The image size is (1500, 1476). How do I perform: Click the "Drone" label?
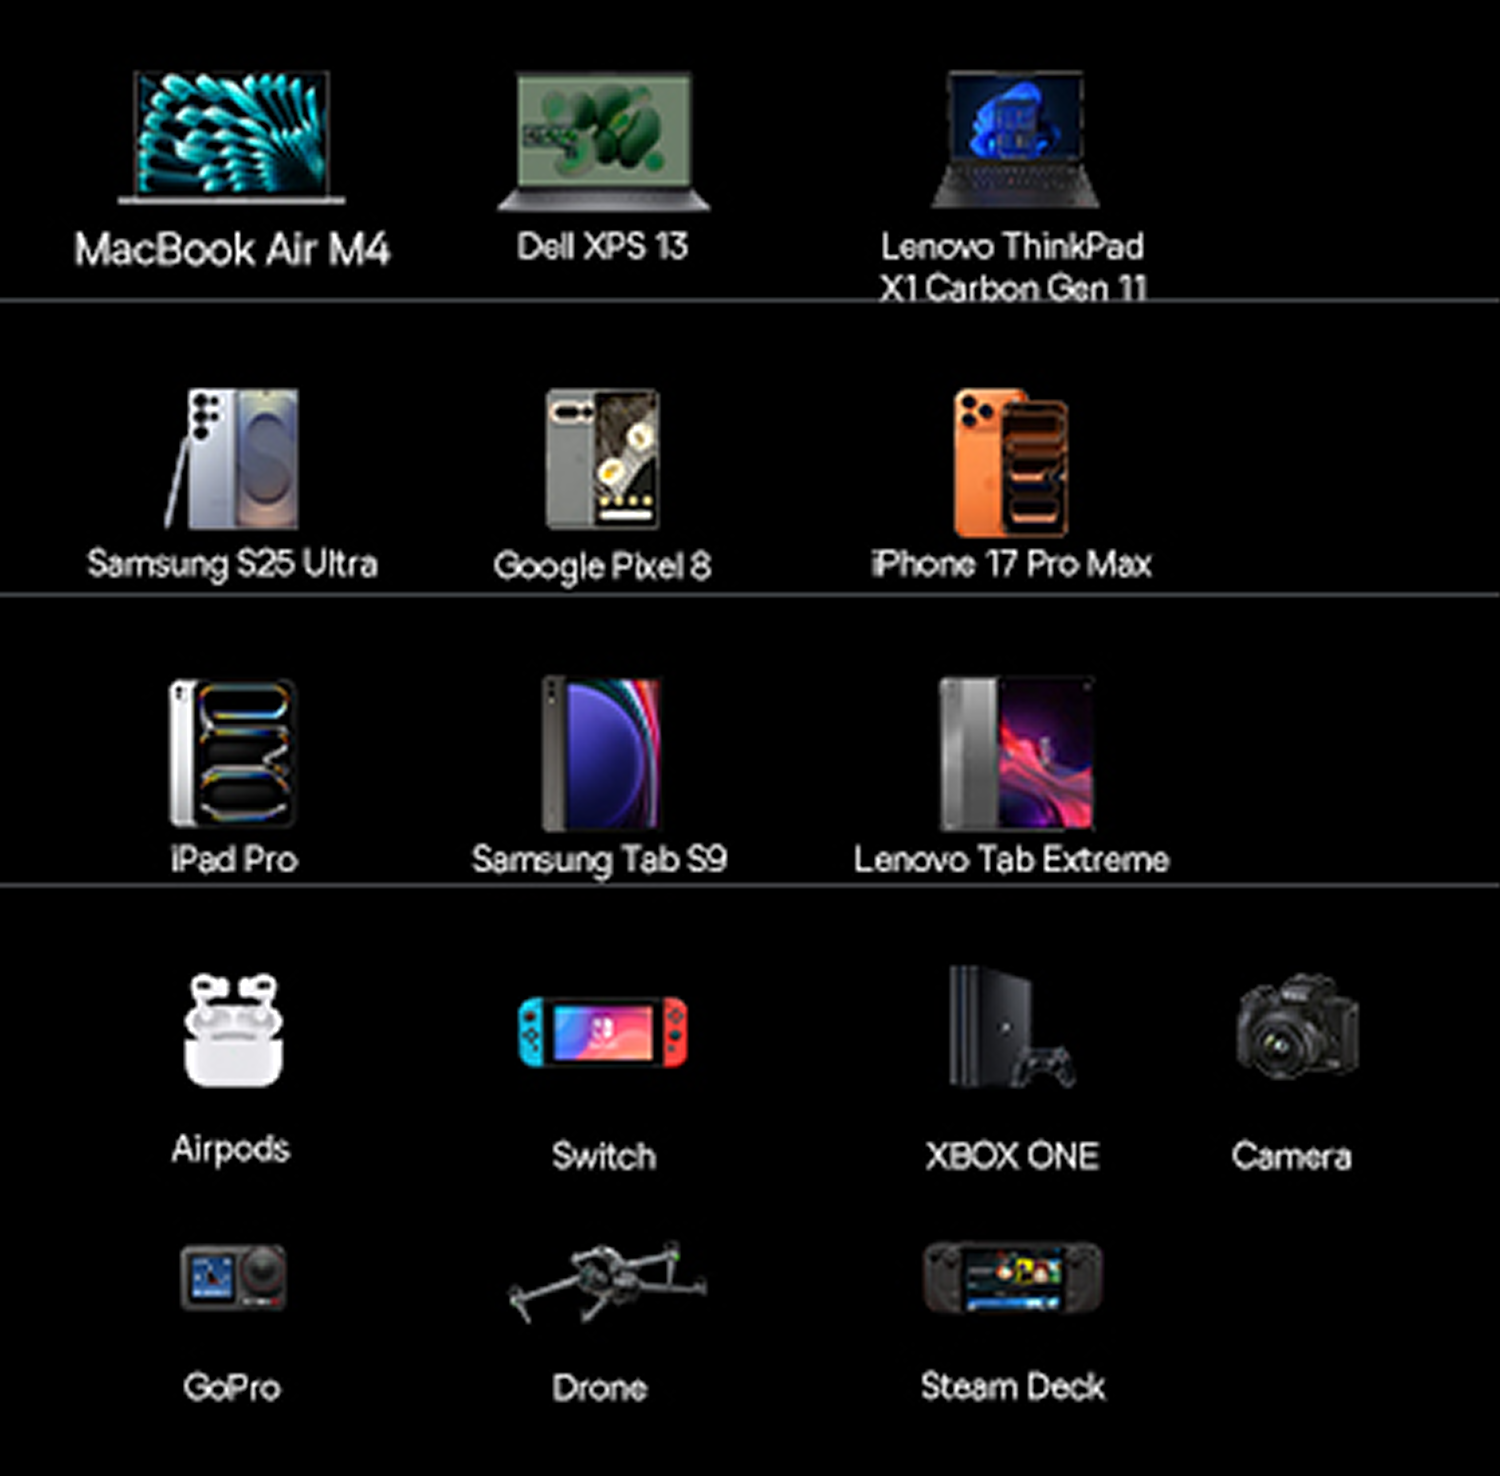pyautogui.click(x=600, y=1387)
